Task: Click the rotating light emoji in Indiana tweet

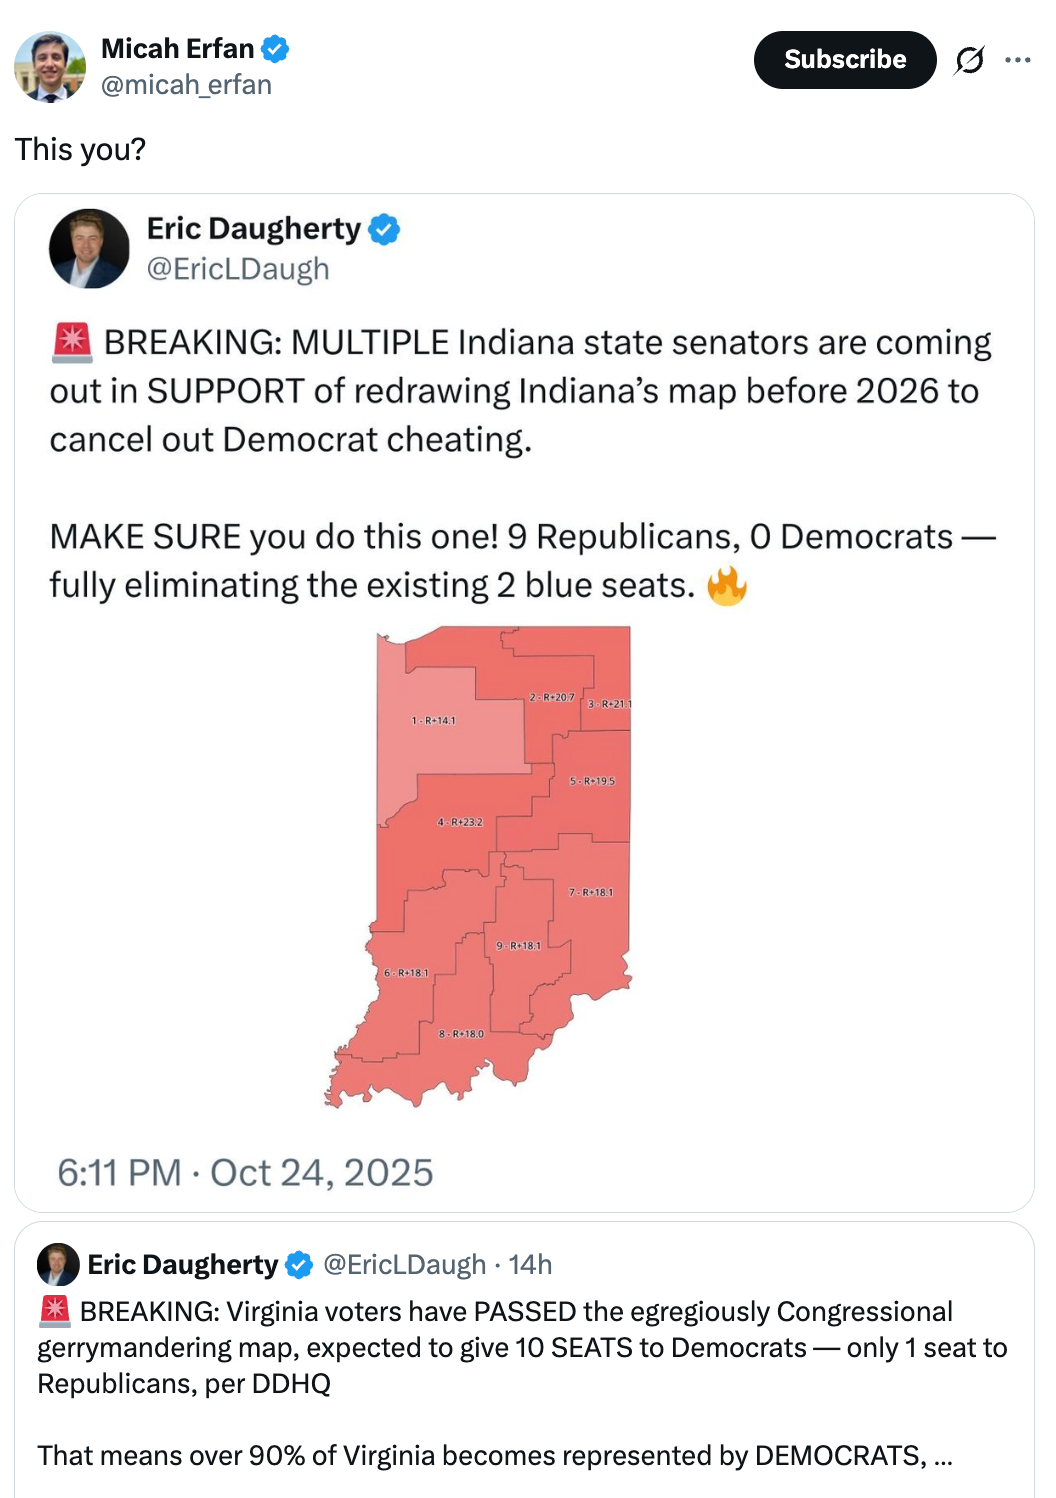Action: pyautogui.click(x=71, y=340)
